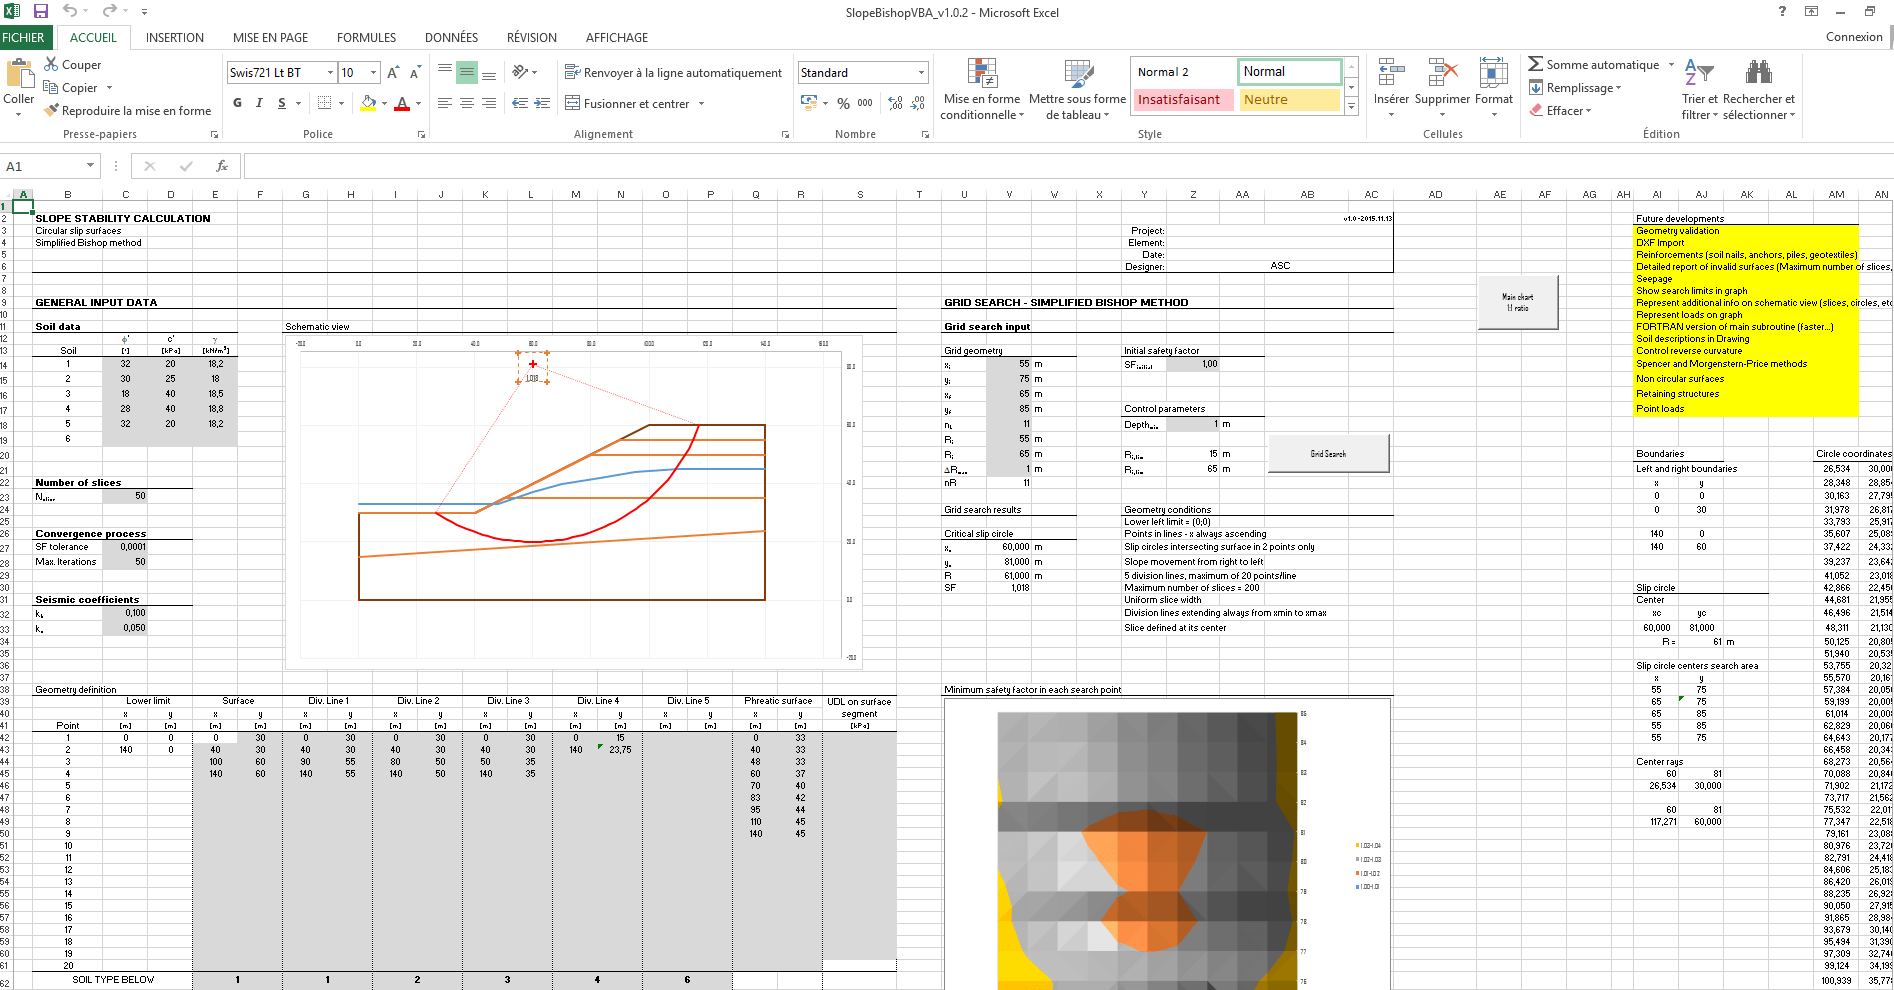Switch to MISE EN PAGE tab
Image resolution: width=1894 pixels, height=990 pixels.
270,37
